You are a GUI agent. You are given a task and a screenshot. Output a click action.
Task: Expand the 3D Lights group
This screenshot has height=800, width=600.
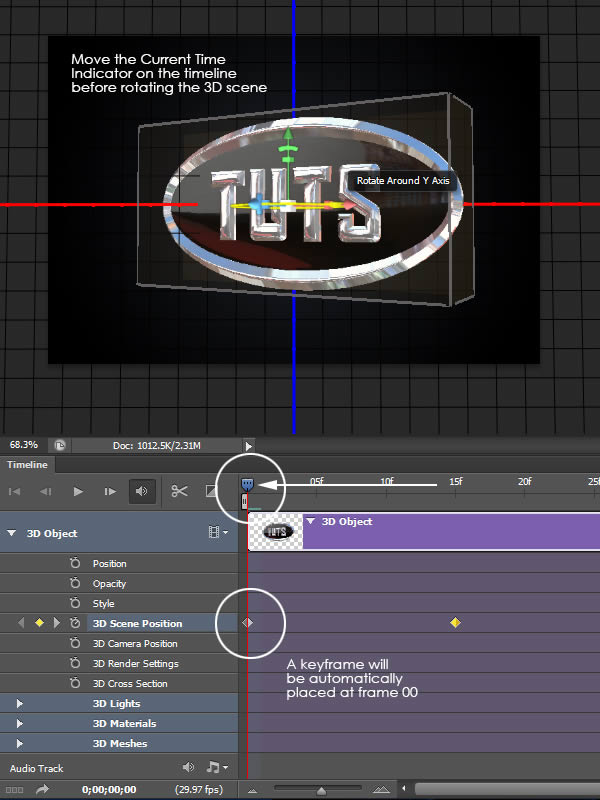coord(19,704)
